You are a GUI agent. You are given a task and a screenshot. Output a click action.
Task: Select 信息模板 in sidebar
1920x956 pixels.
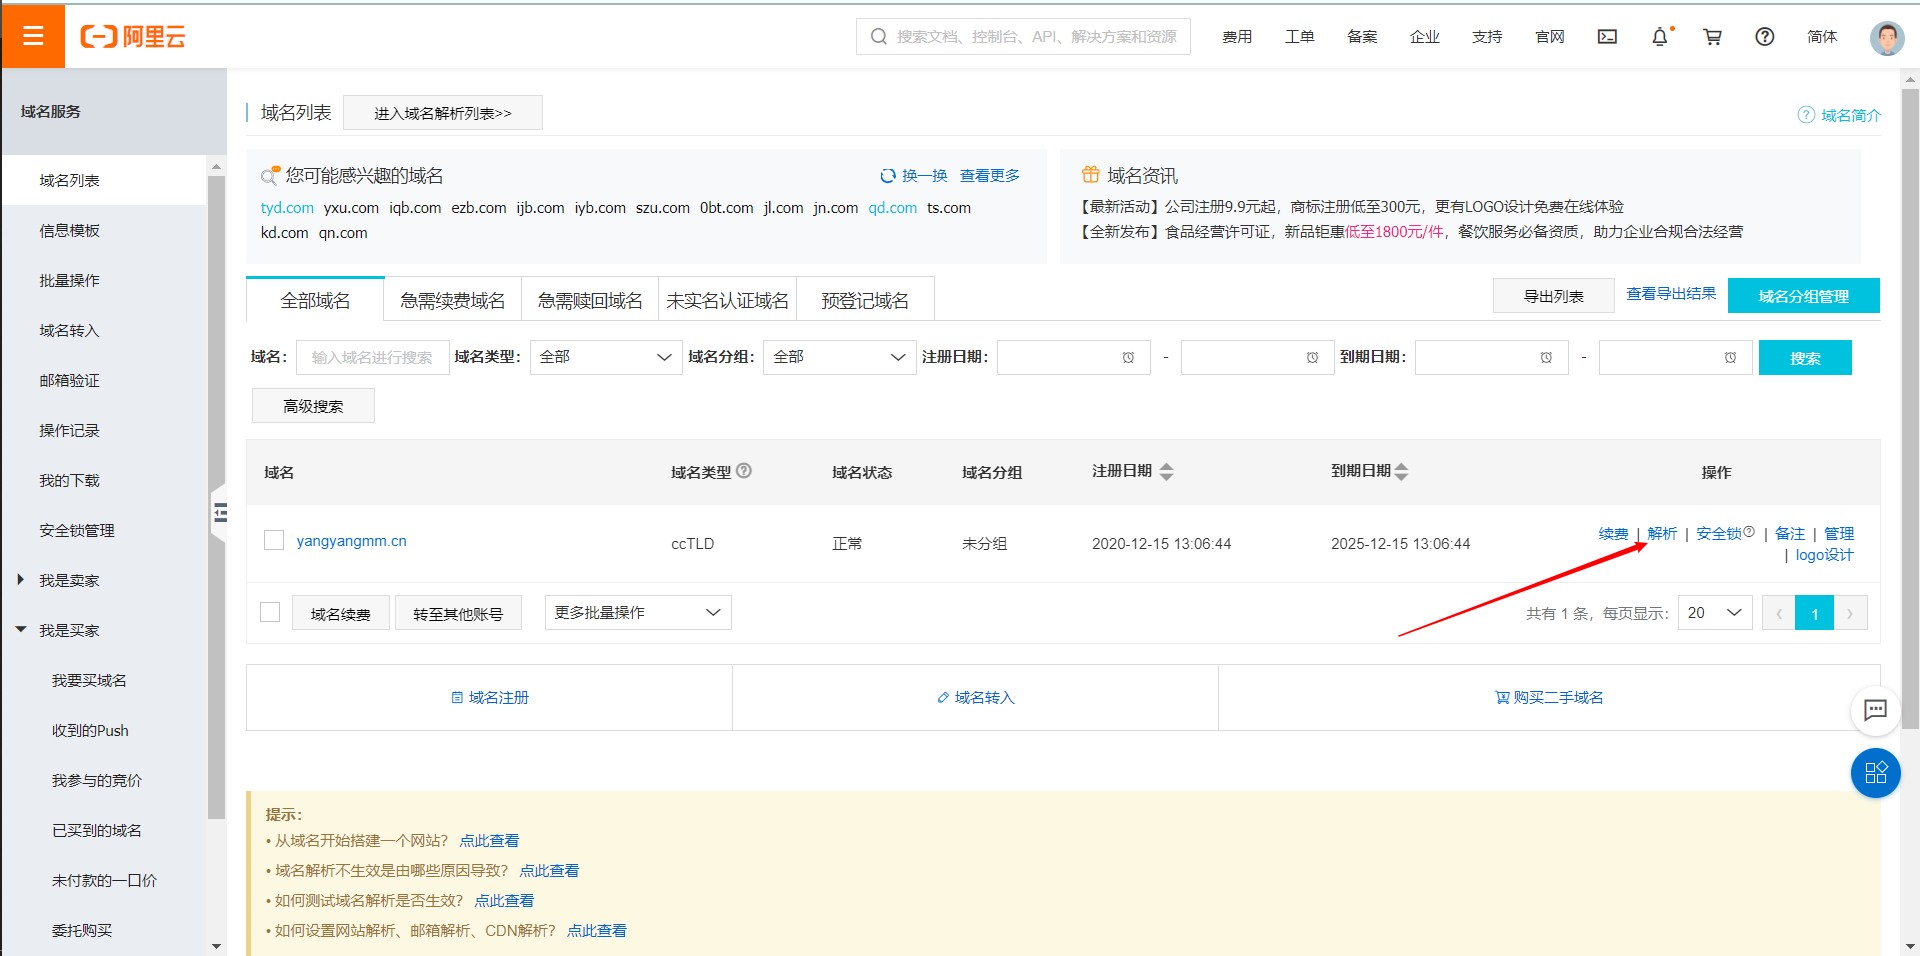pyautogui.click(x=69, y=231)
